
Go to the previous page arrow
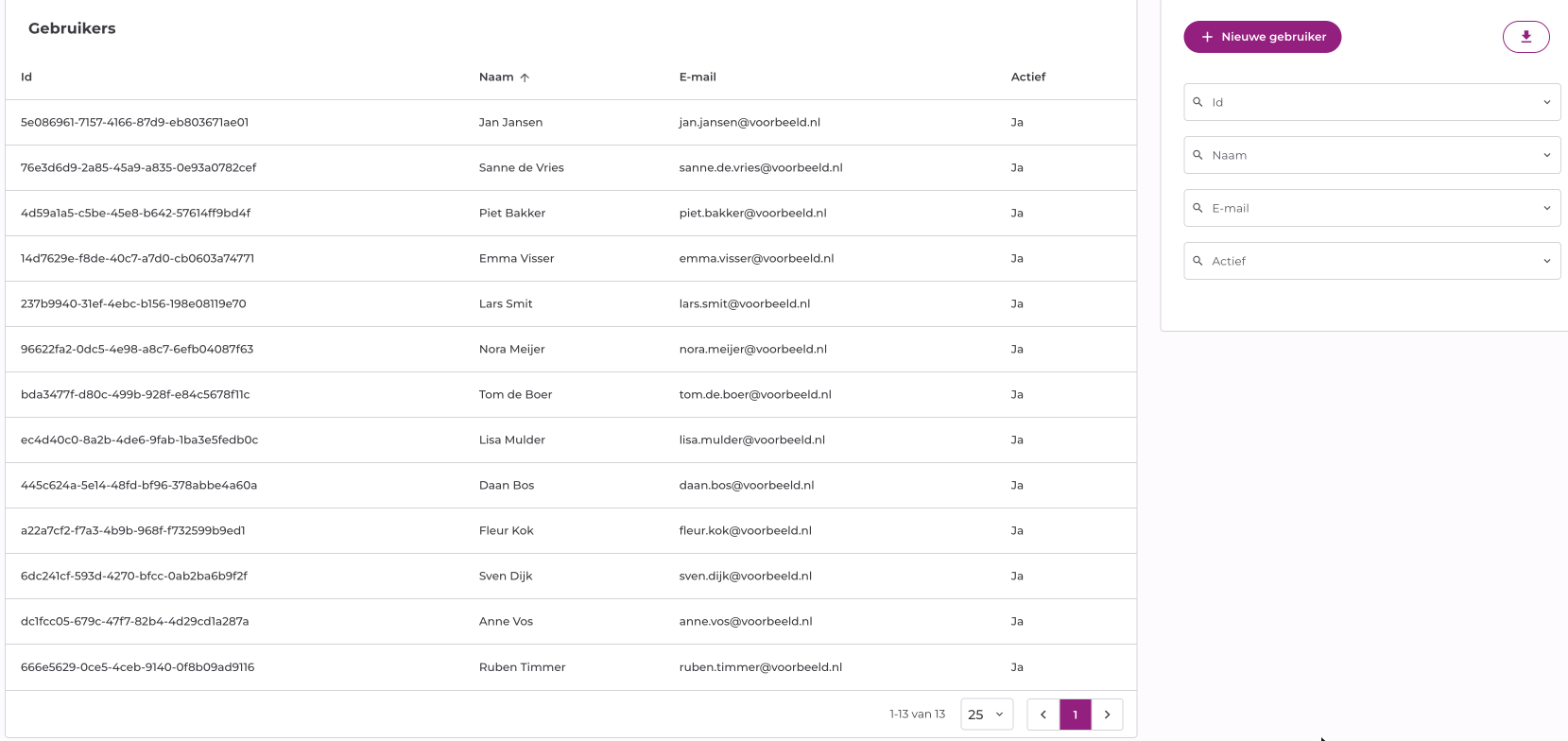pos(1043,714)
